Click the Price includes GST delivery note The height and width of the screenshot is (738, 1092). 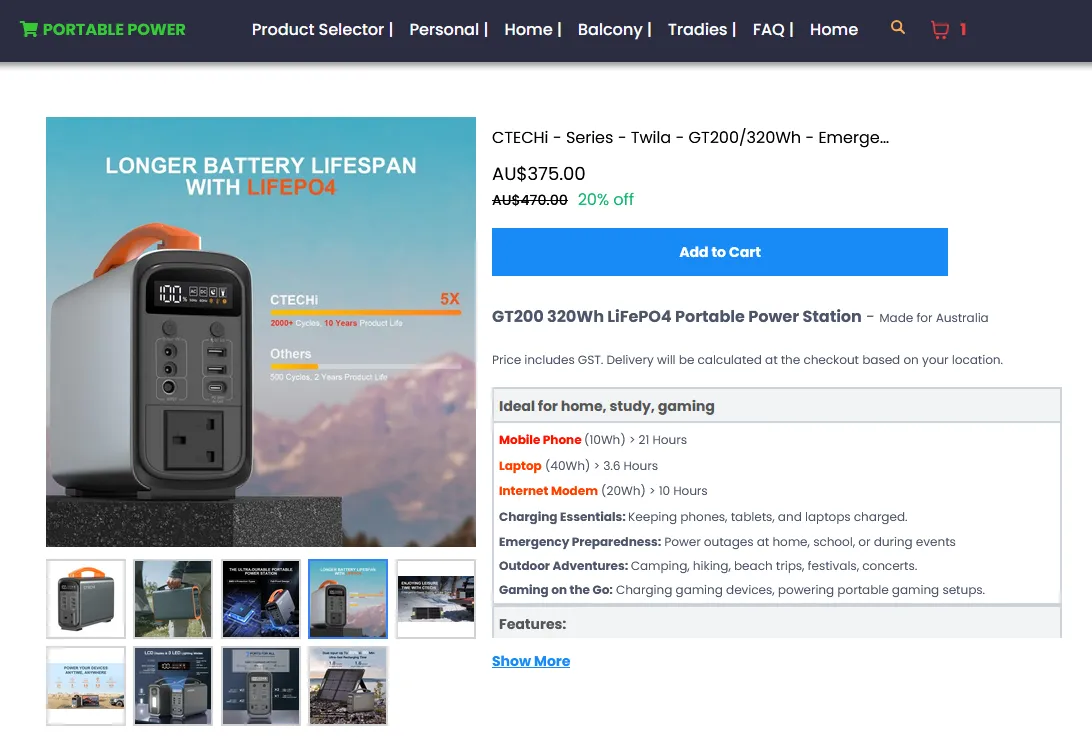[747, 360]
